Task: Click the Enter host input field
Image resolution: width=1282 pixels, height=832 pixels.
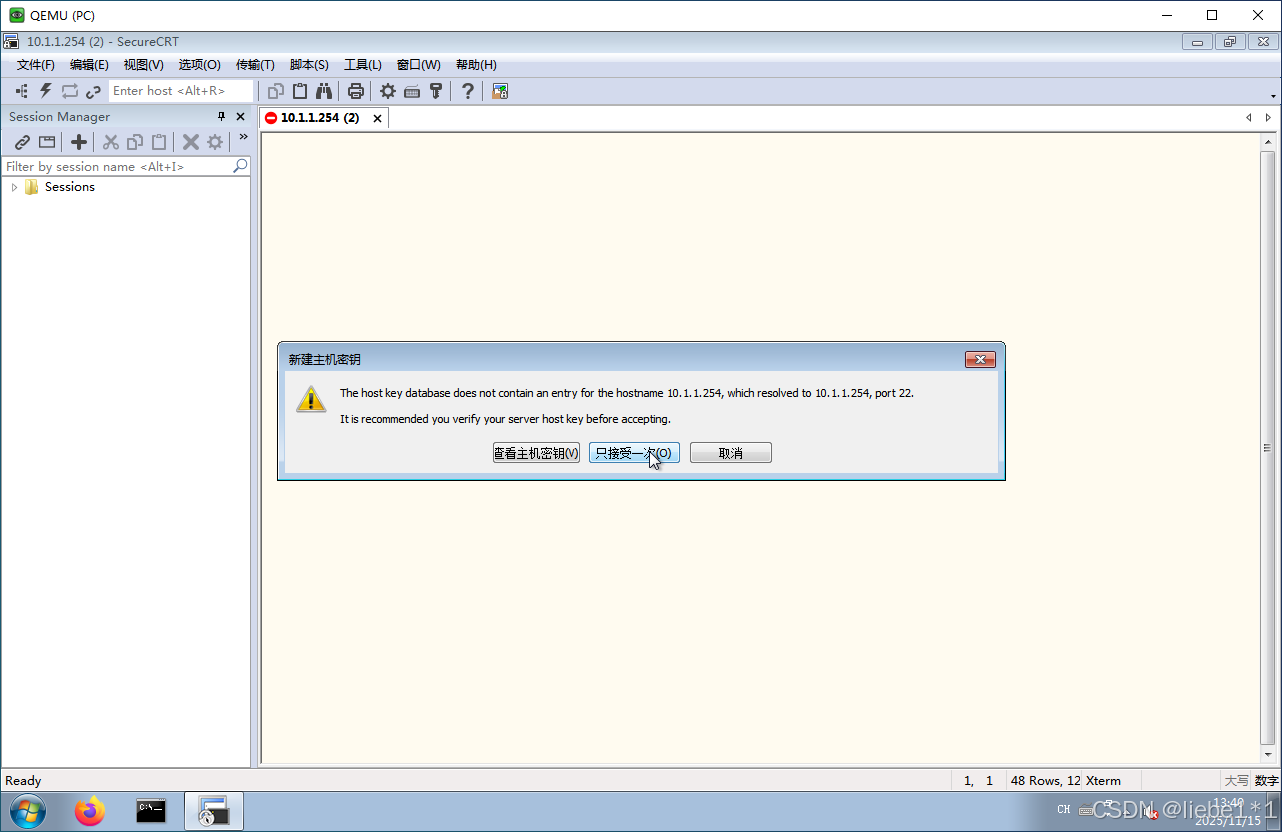Action: [x=181, y=91]
